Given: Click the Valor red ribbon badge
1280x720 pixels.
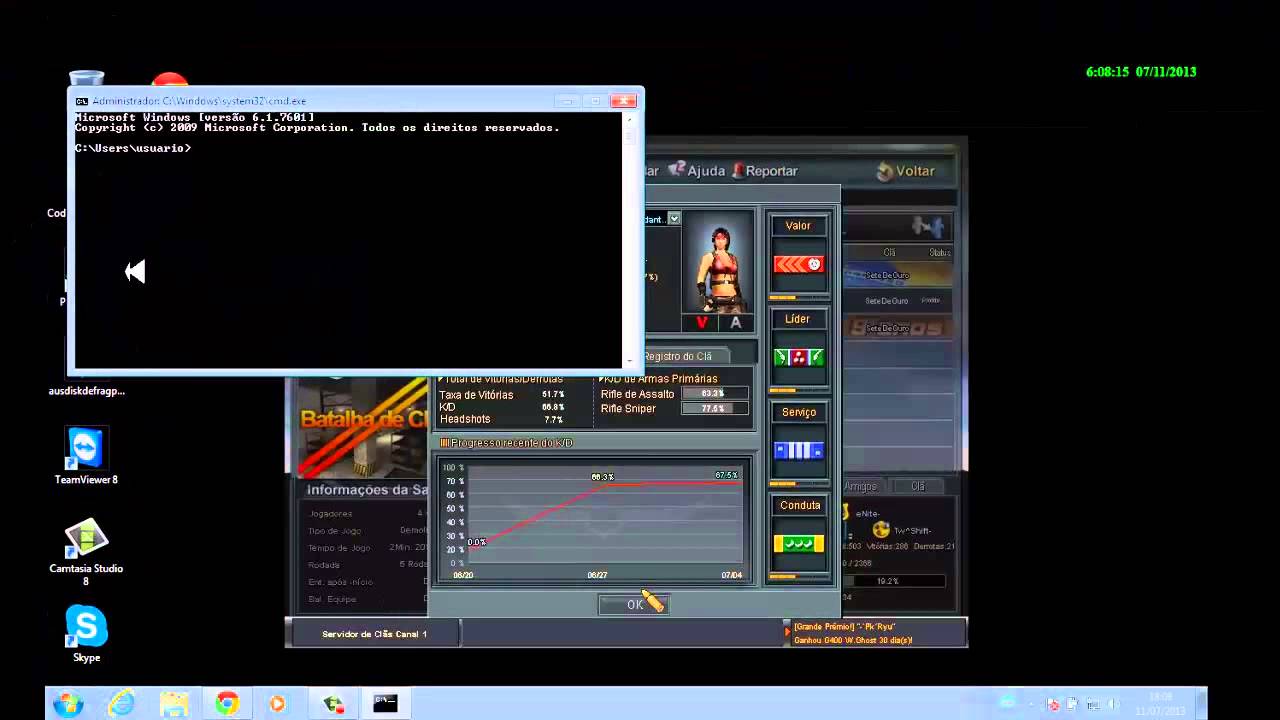Looking at the screenshot, I should click(798, 264).
